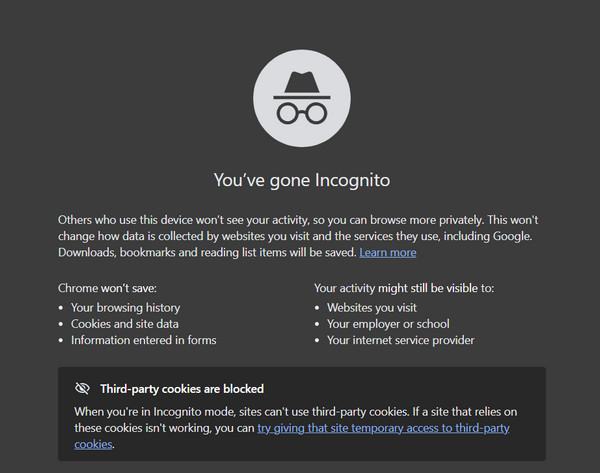Image resolution: width=600 pixels, height=473 pixels.
Task: Click the dark third-party cookies info card
Action: 302,414
